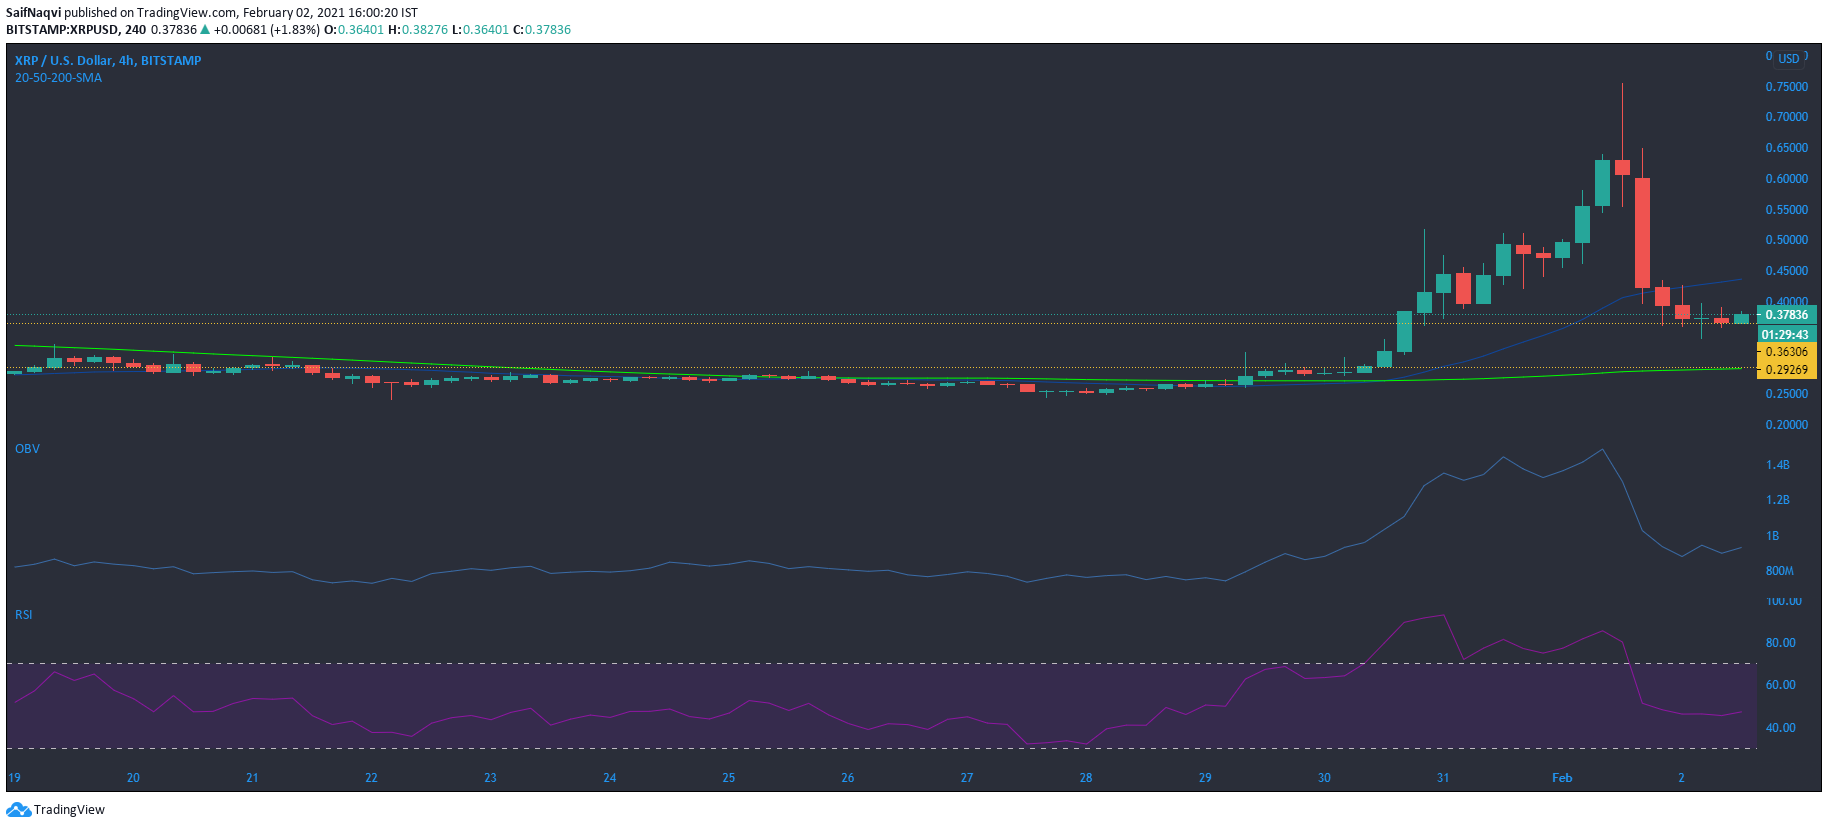
Task: Click the Feb label on the time axis
Action: click(1562, 778)
